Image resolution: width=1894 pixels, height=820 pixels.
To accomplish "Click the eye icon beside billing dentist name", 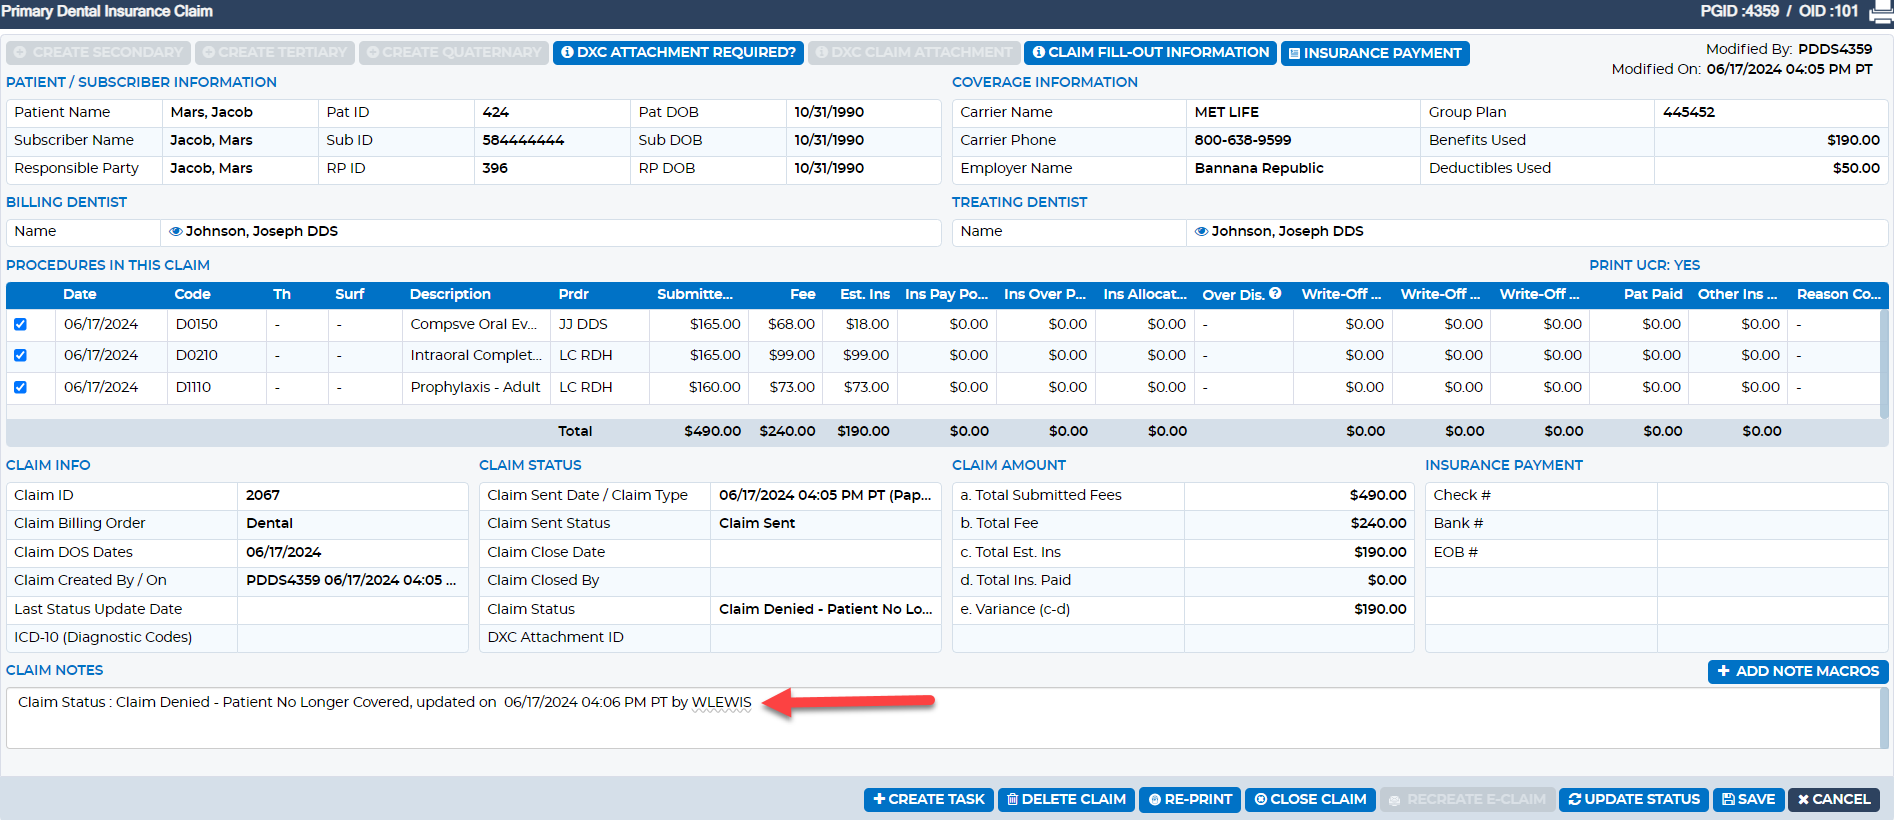I will pyautogui.click(x=176, y=231).
